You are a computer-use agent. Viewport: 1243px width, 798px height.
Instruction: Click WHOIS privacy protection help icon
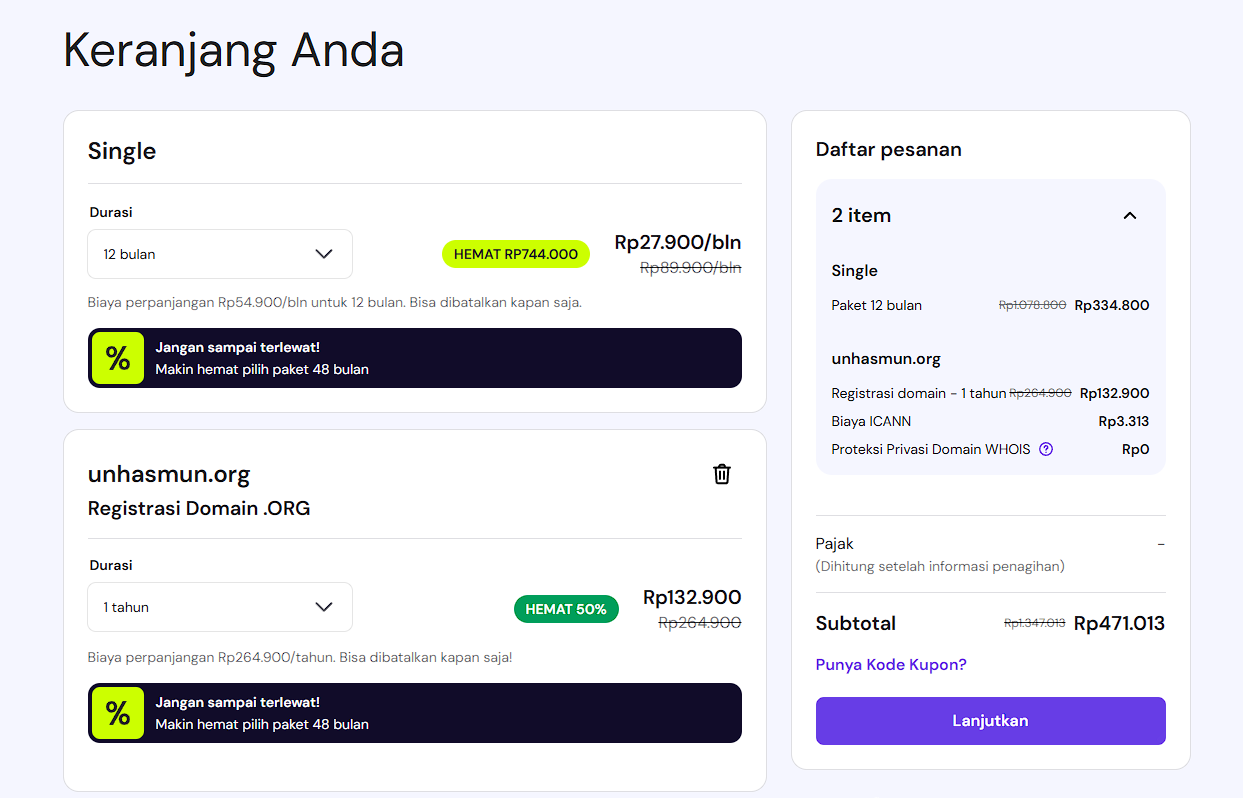pyautogui.click(x=1046, y=449)
